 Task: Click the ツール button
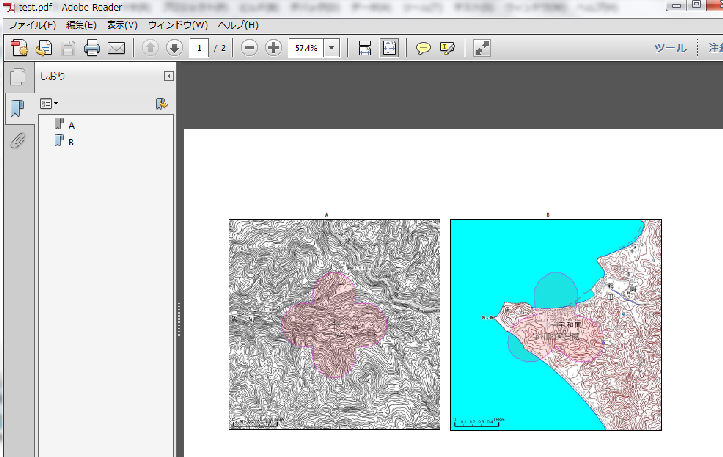[669, 48]
